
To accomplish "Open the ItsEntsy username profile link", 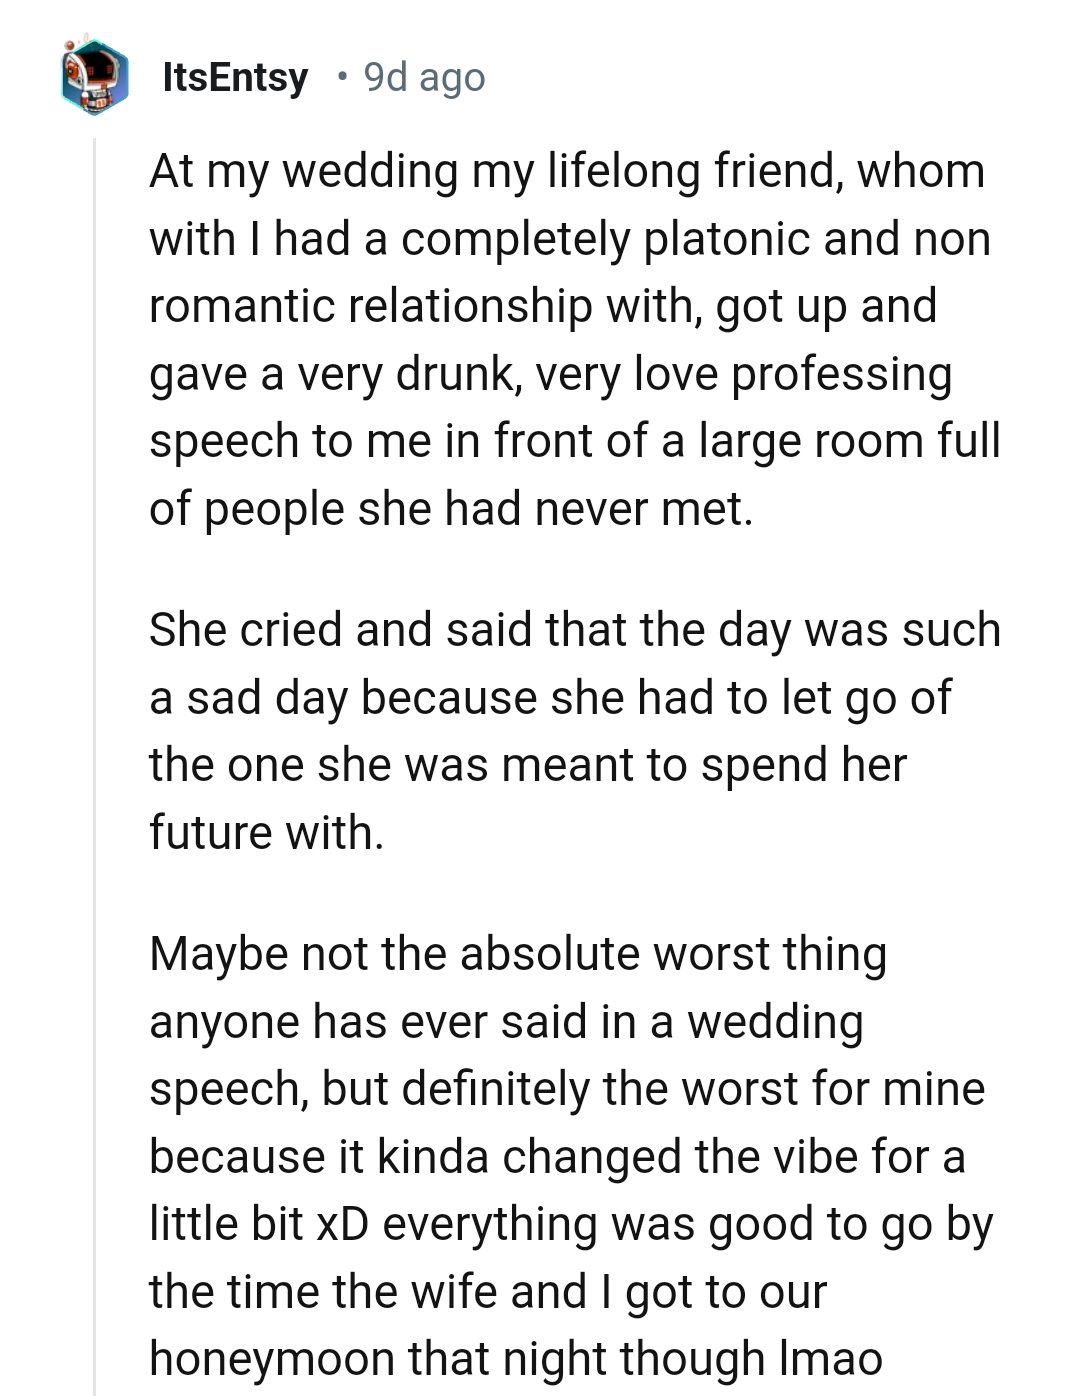I will pos(235,77).
